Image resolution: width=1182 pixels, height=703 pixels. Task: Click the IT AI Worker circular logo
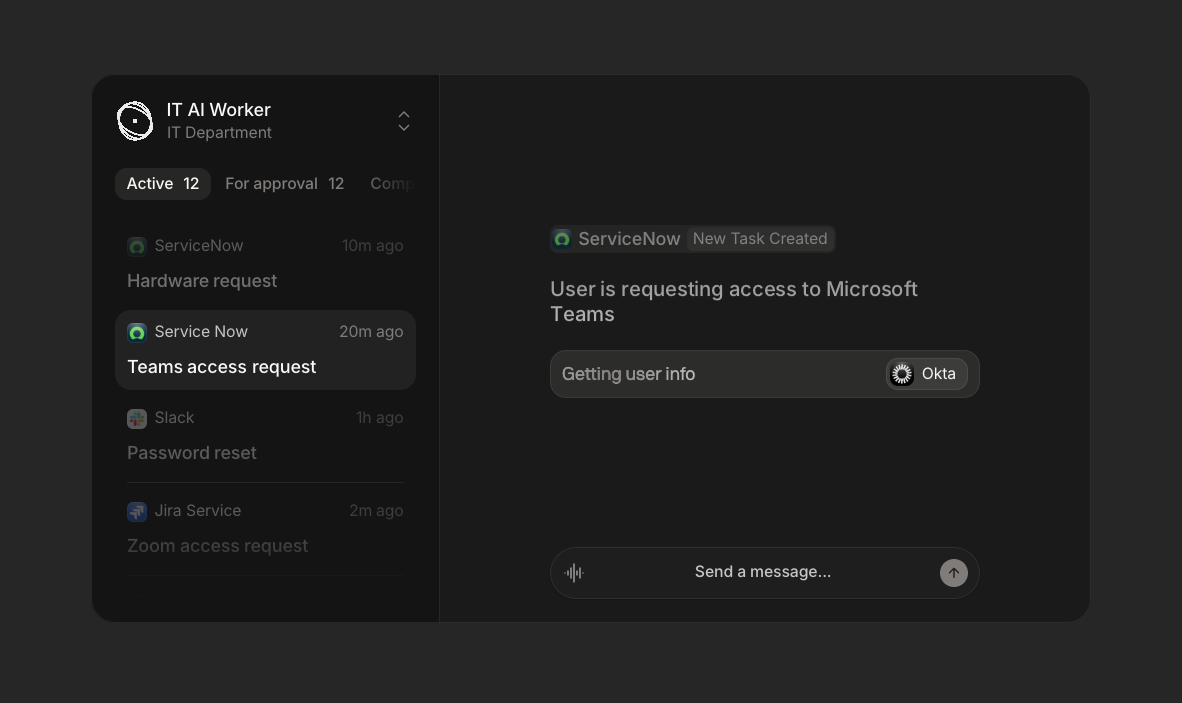click(x=135, y=121)
